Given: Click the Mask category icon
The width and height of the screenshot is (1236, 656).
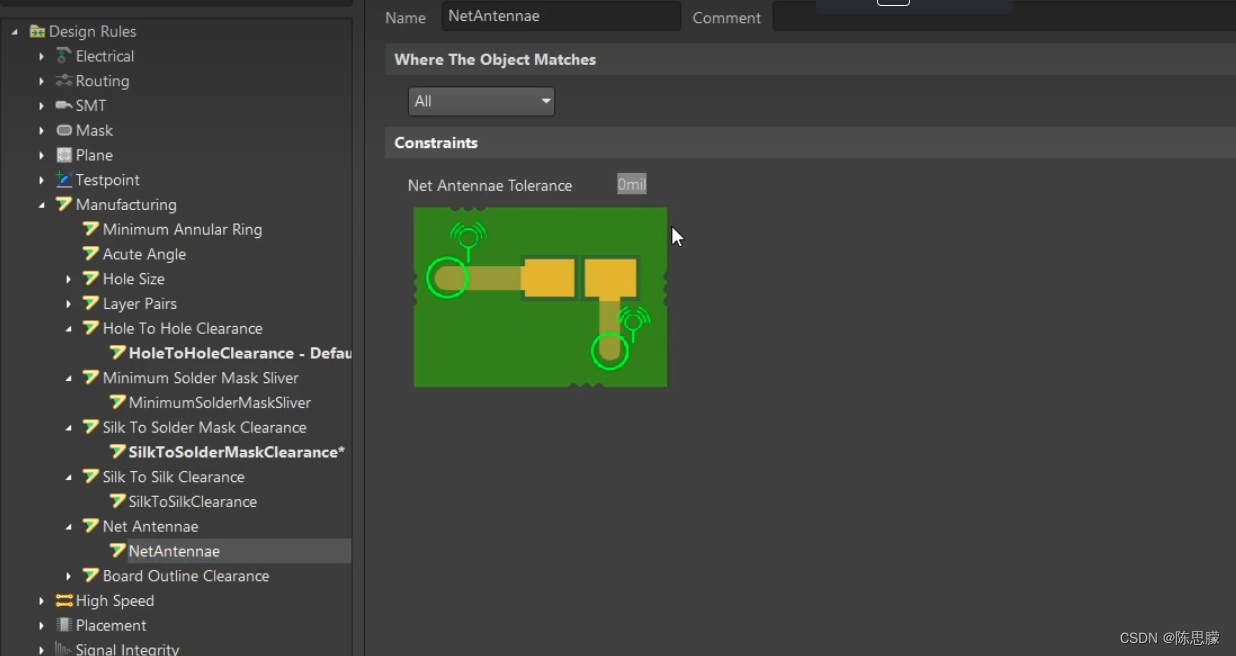Looking at the screenshot, I should click(x=64, y=130).
